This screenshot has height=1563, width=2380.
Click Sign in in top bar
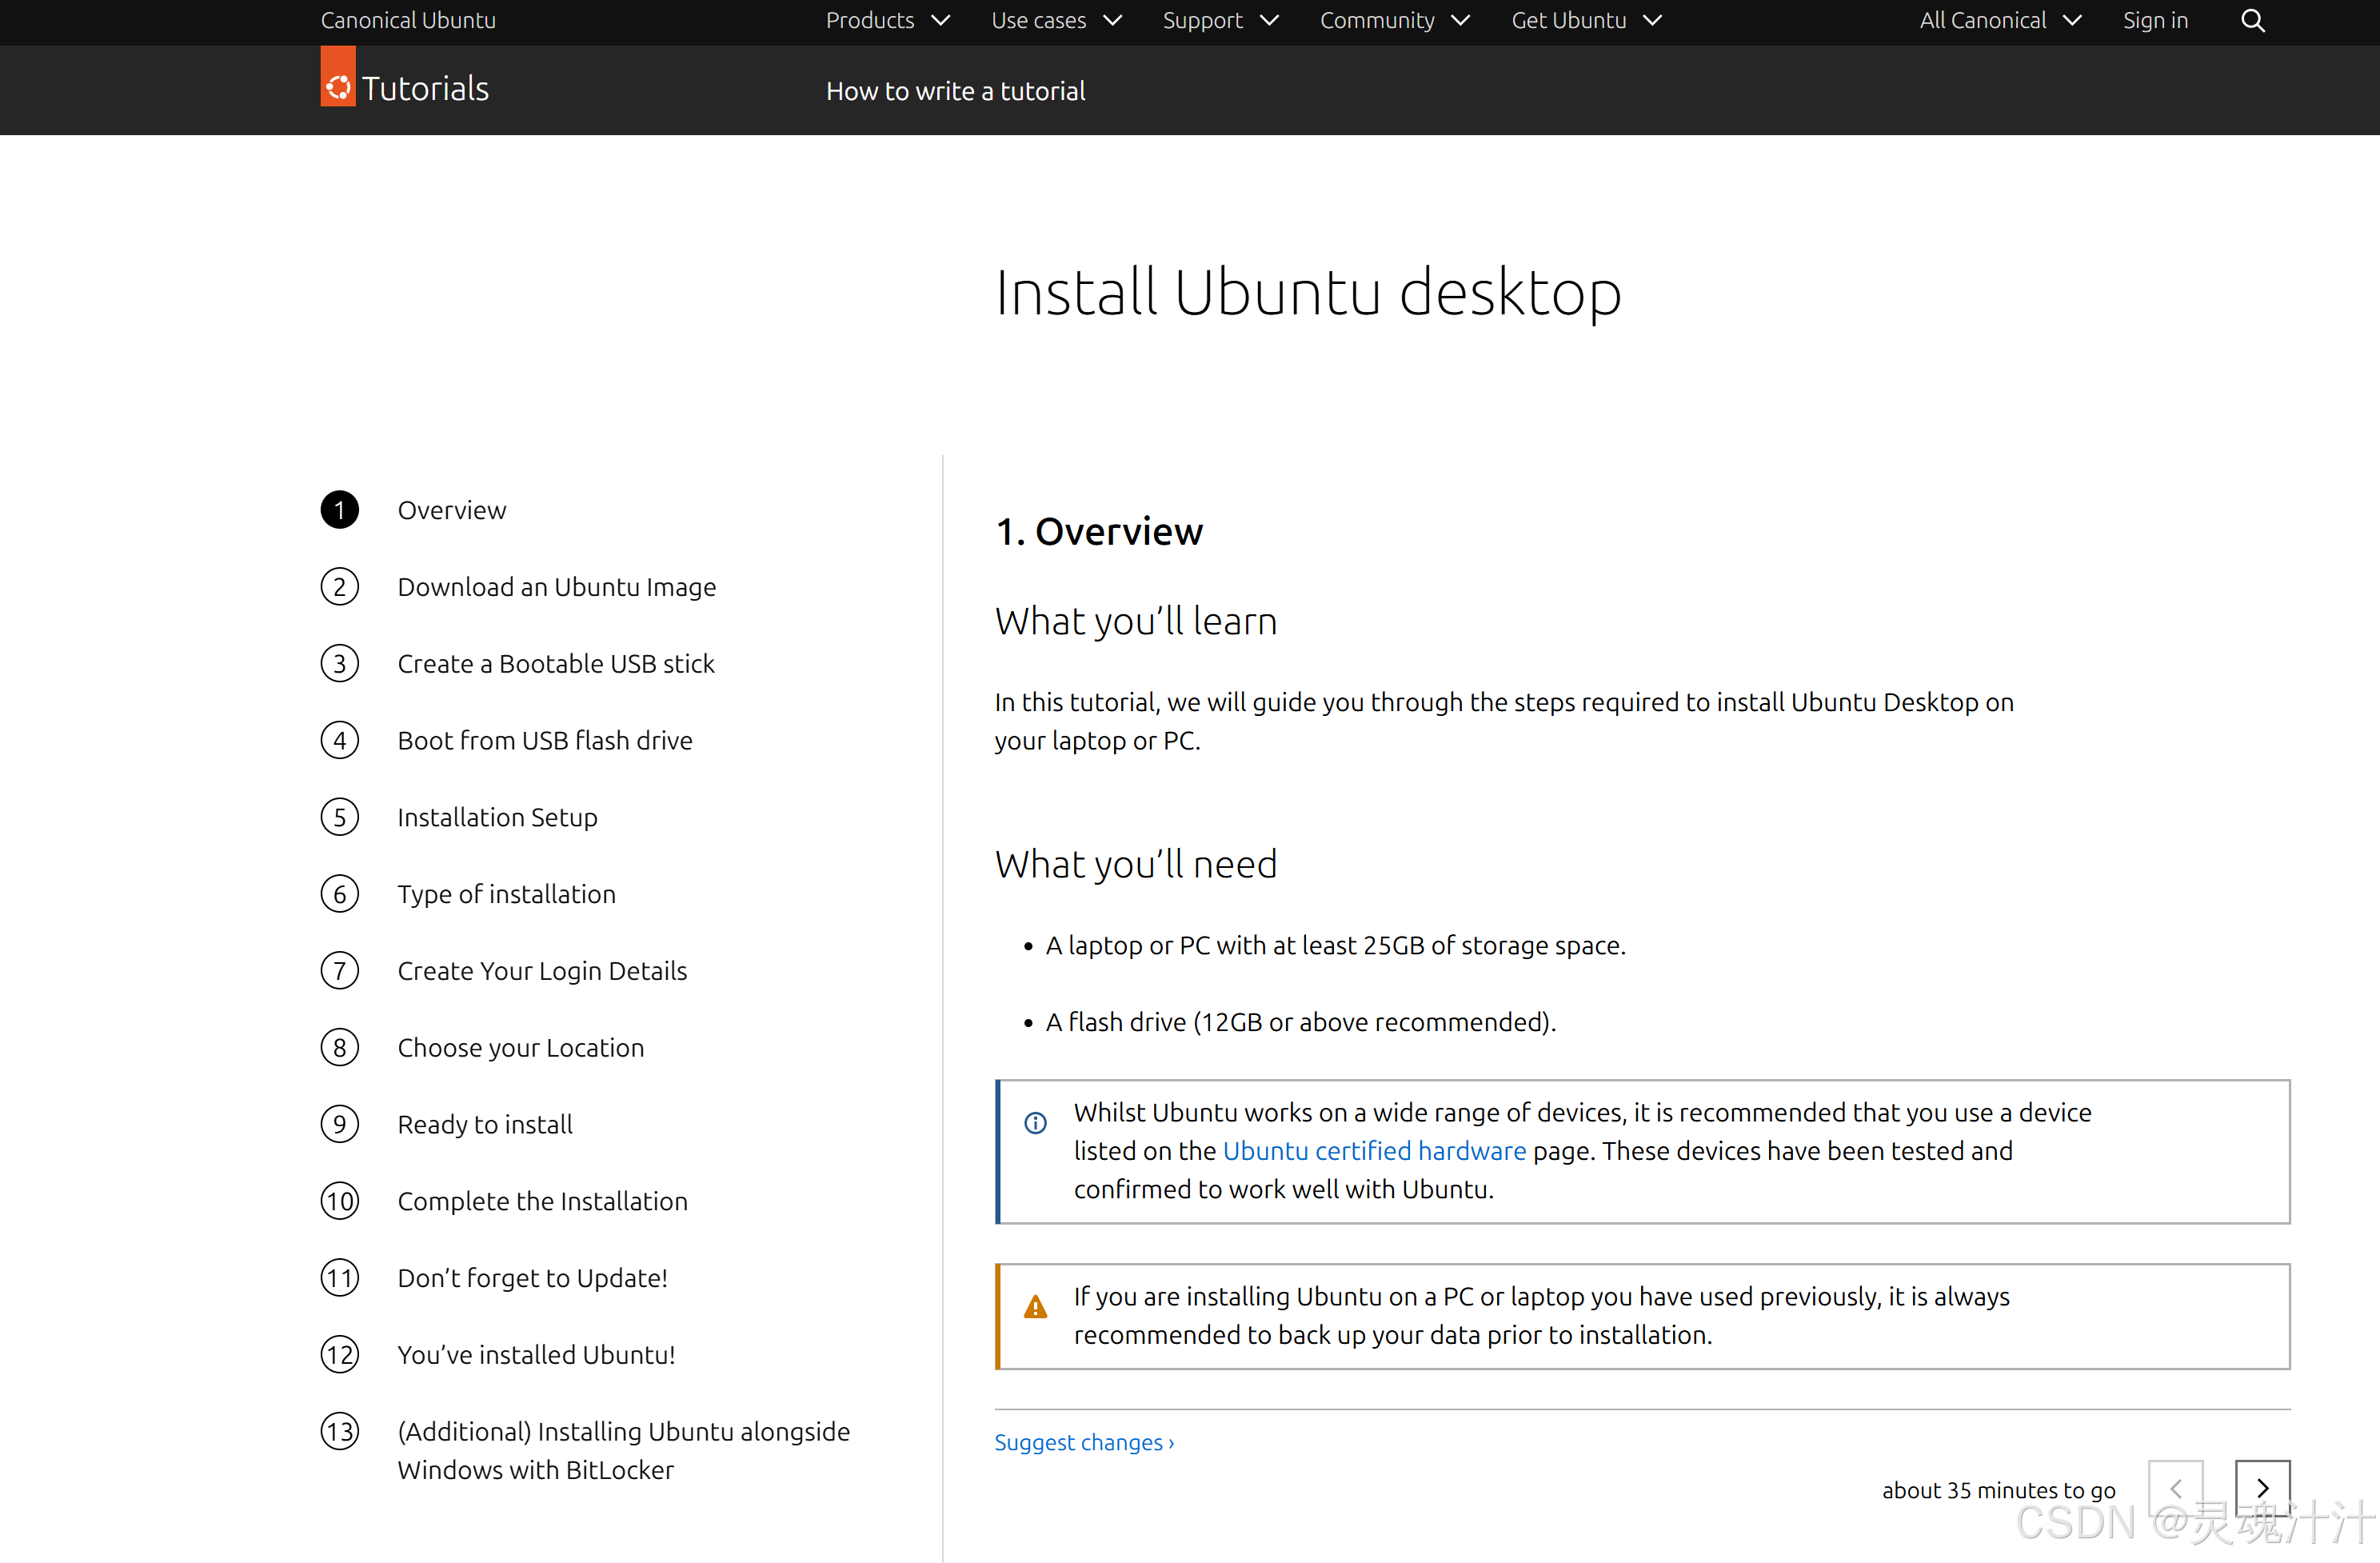point(2155,21)
